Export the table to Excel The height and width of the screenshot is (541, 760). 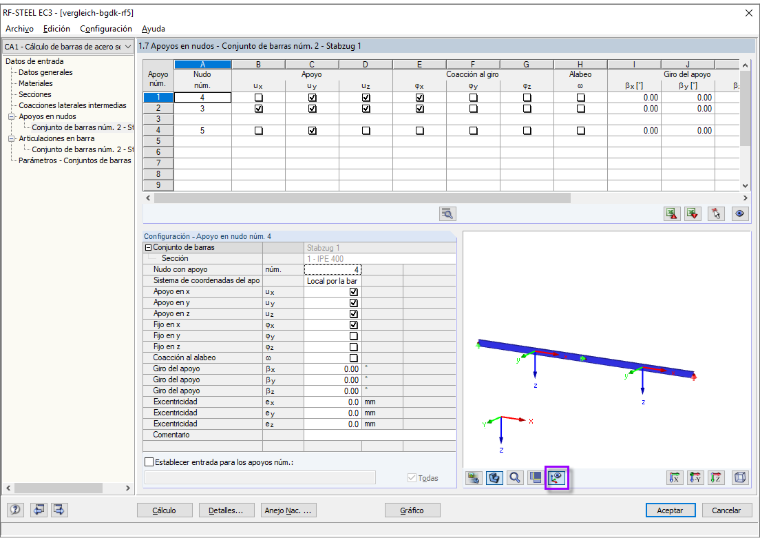(672, 214)
